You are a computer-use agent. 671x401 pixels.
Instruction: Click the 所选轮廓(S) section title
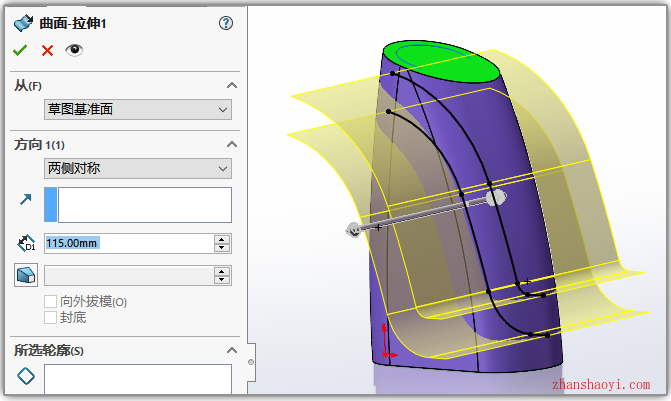pyautogui.click(x=49, y=351)
